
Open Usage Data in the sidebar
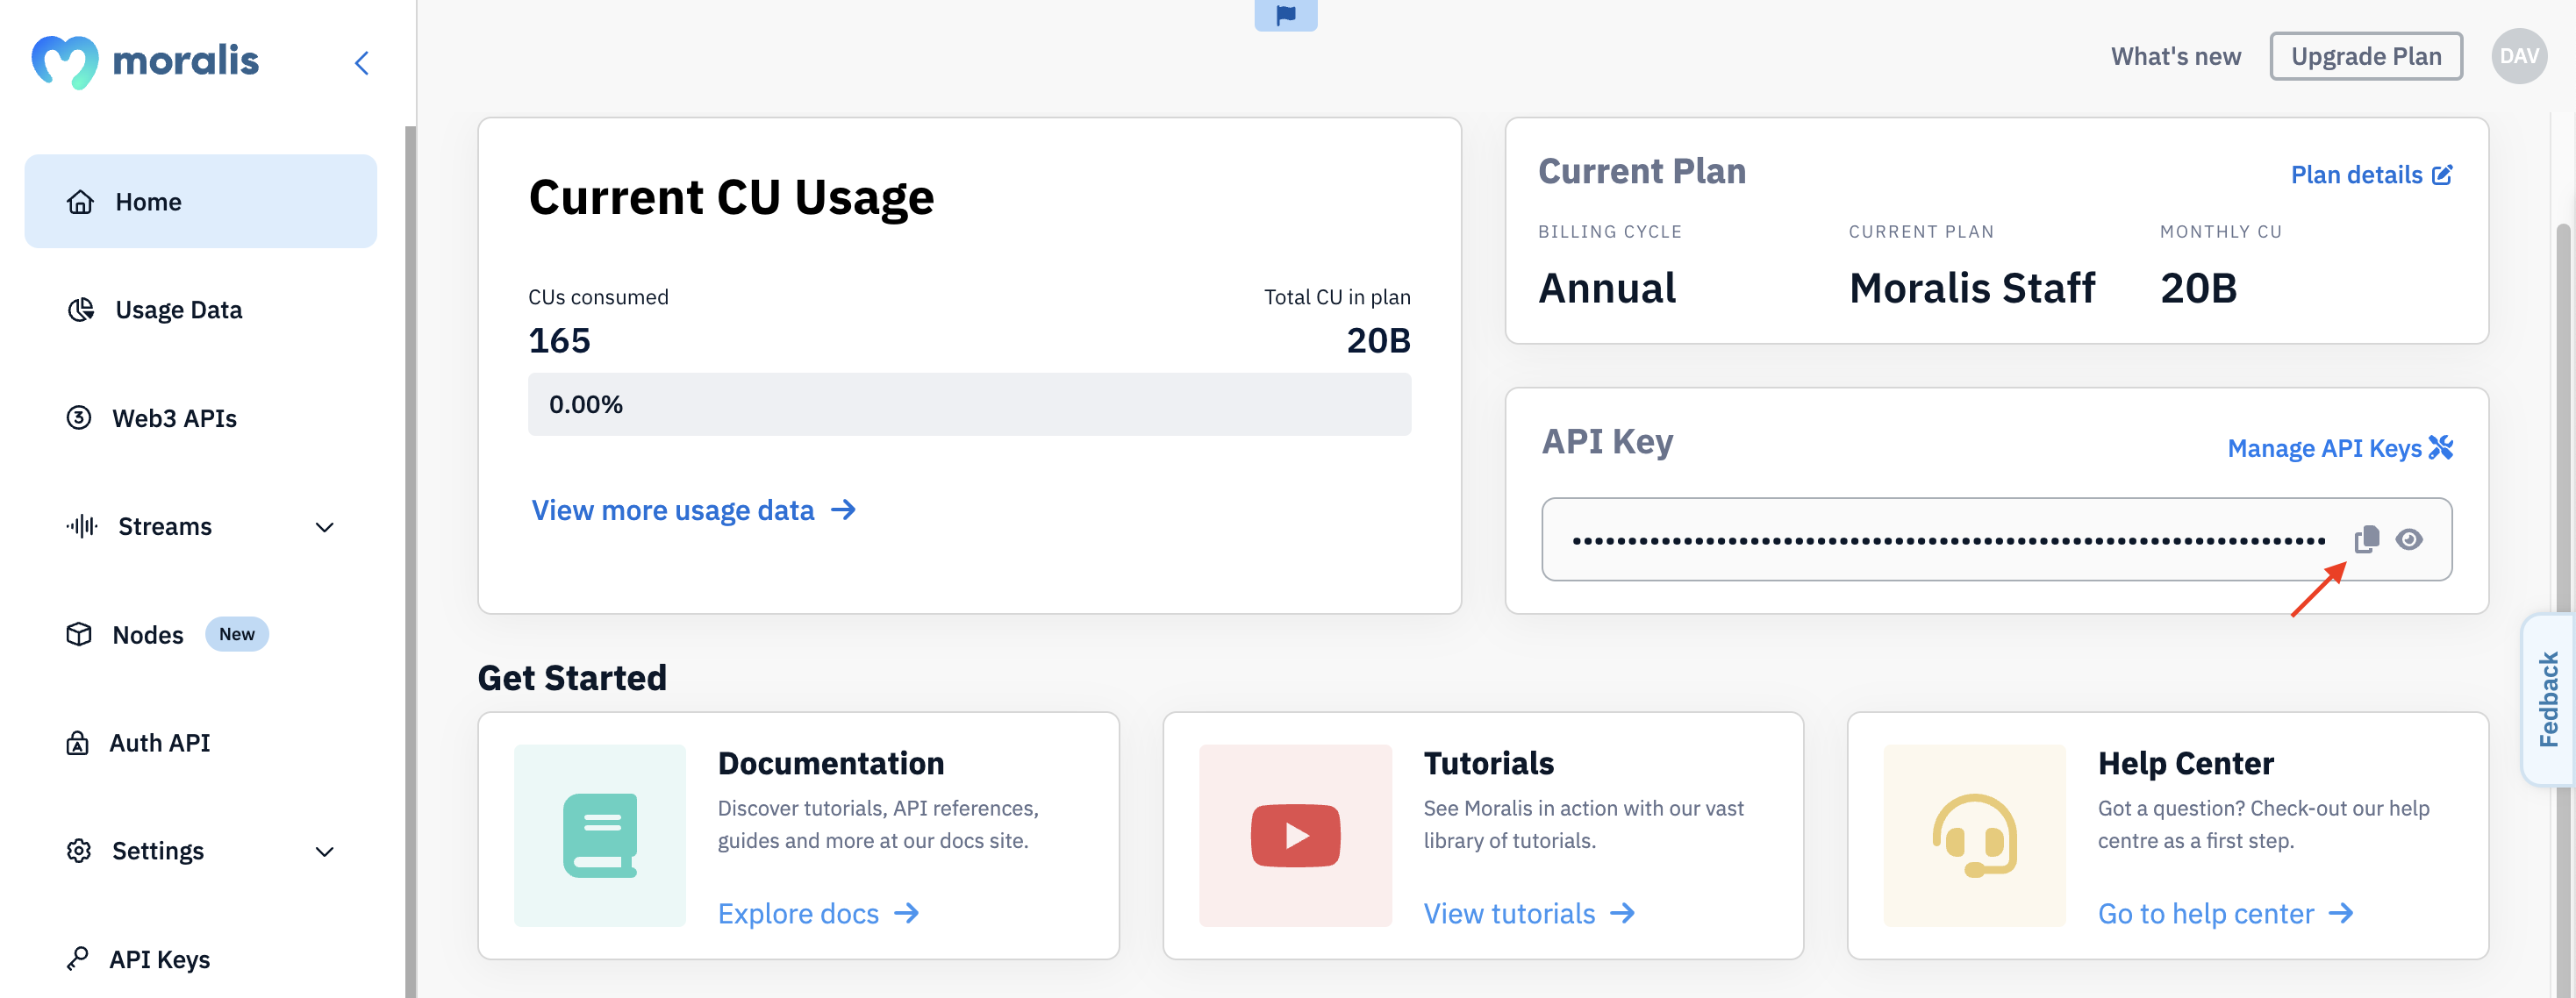point(178,310)
